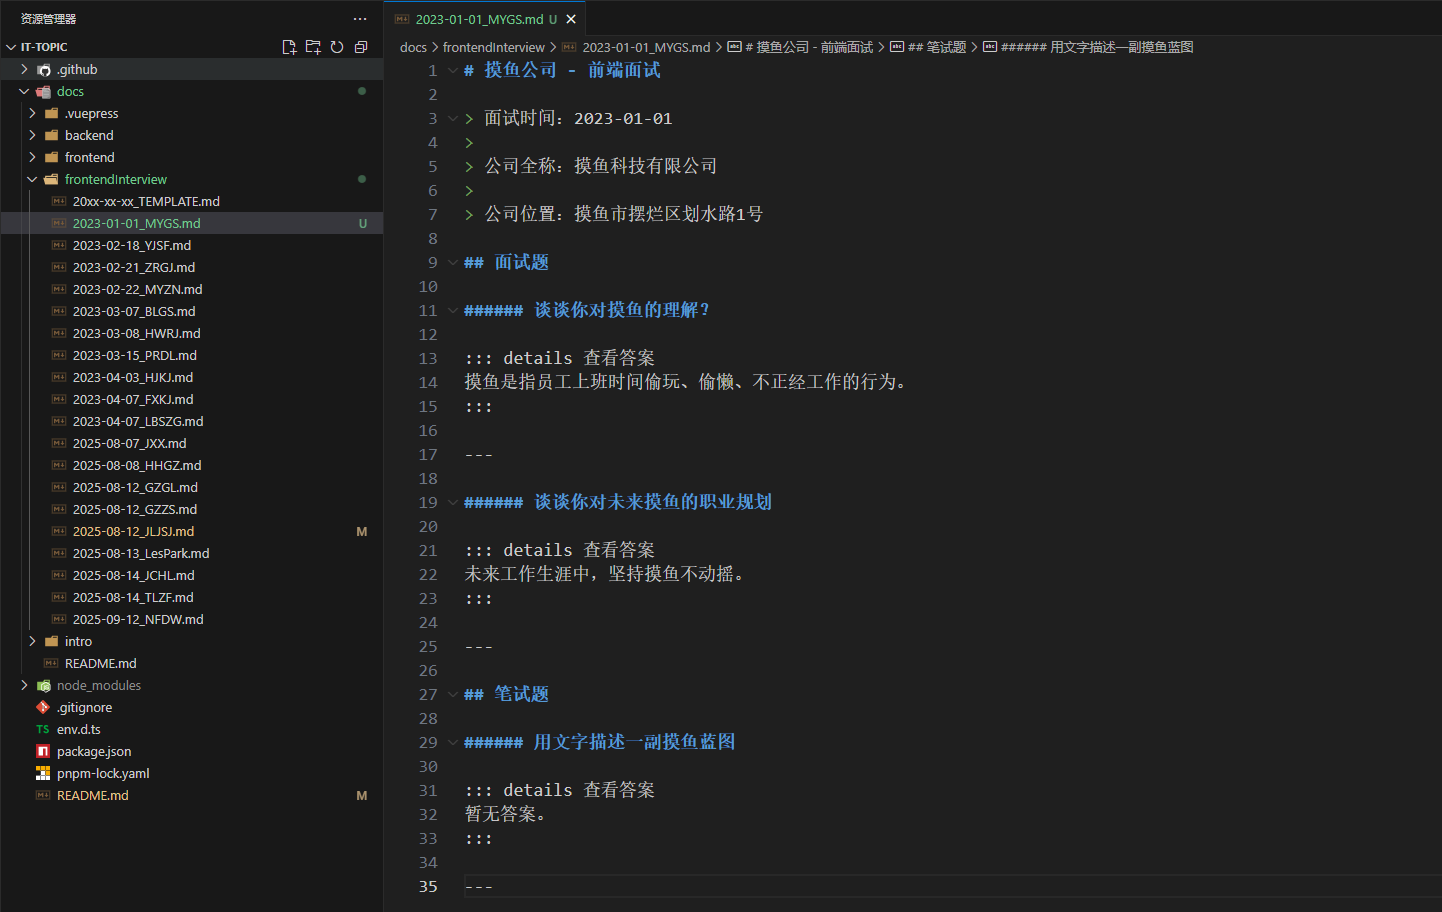
Task: Click the New Folder icon in explorer header
Action: click(313, 47)
